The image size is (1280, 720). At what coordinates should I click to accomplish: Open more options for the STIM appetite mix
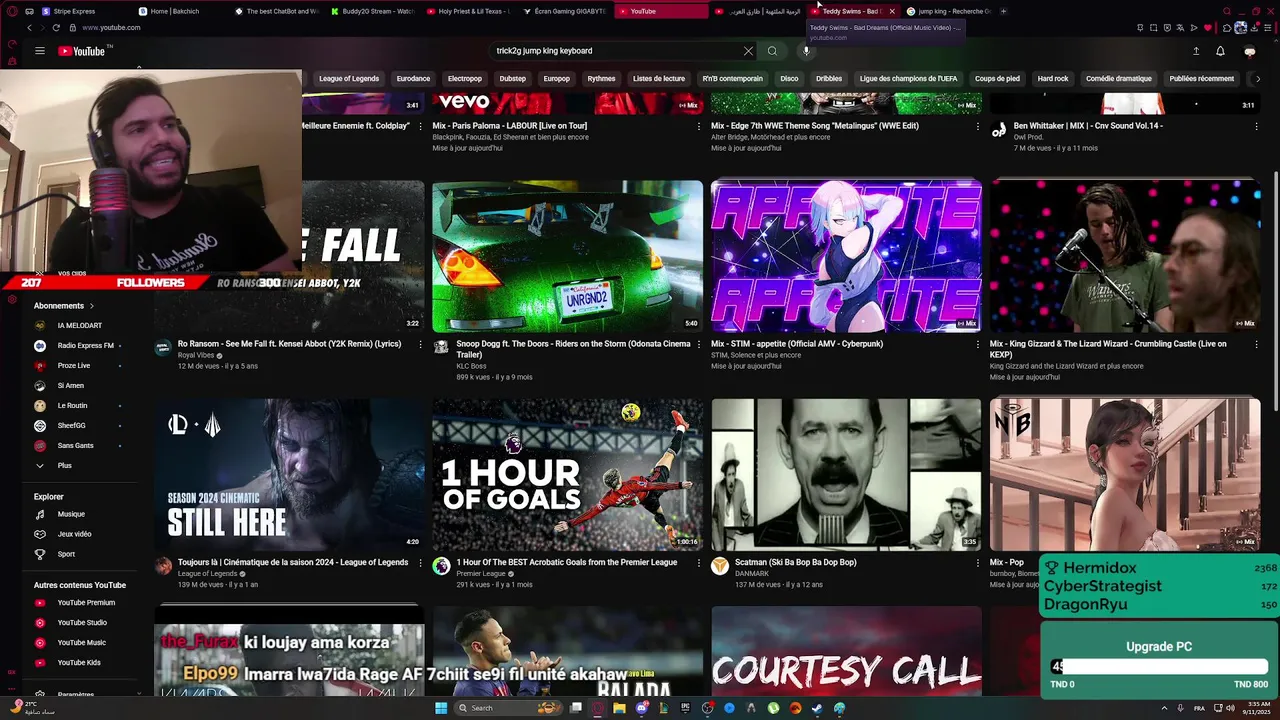coord(977,344)
